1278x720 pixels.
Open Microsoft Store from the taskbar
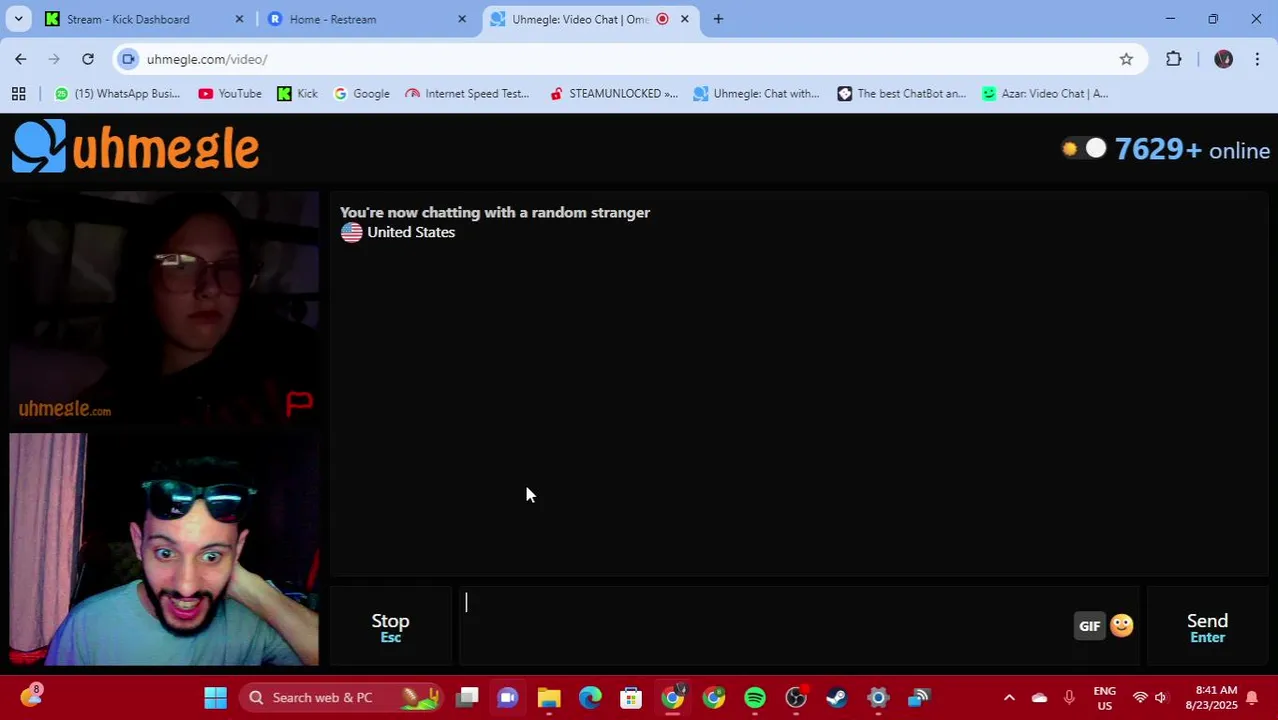(631, 697)
